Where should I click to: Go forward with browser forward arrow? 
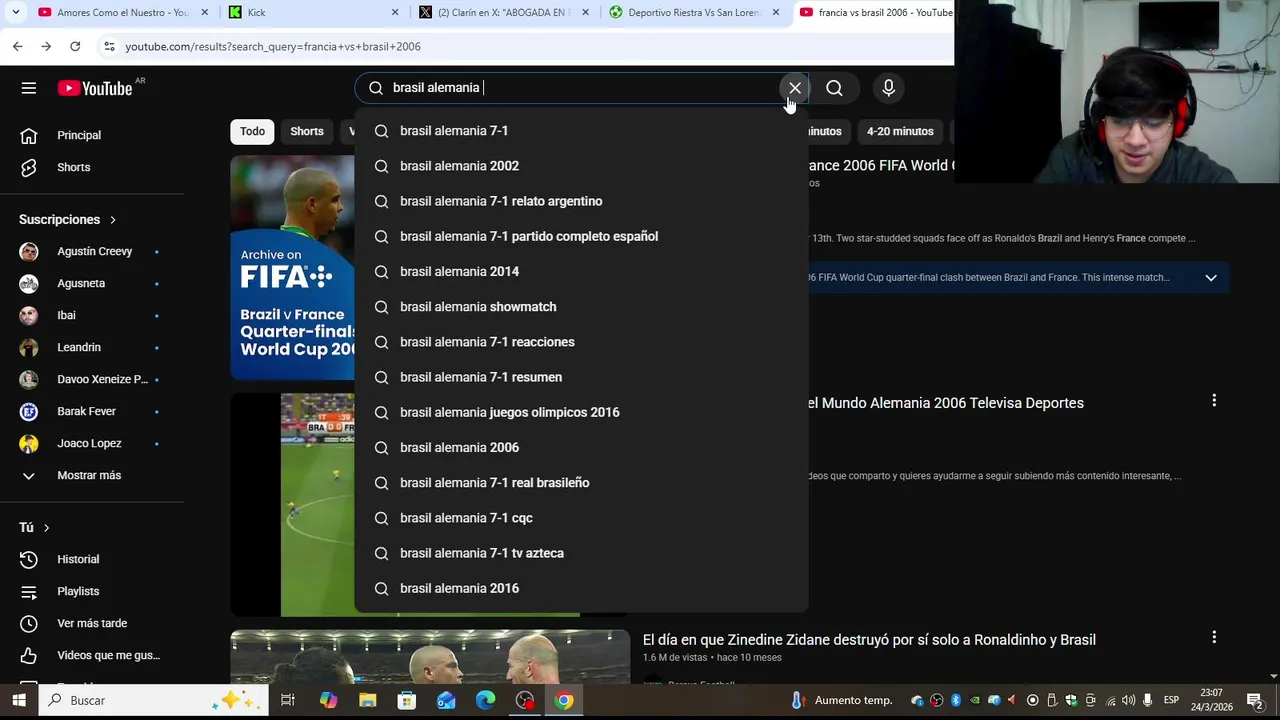(46, 46)
